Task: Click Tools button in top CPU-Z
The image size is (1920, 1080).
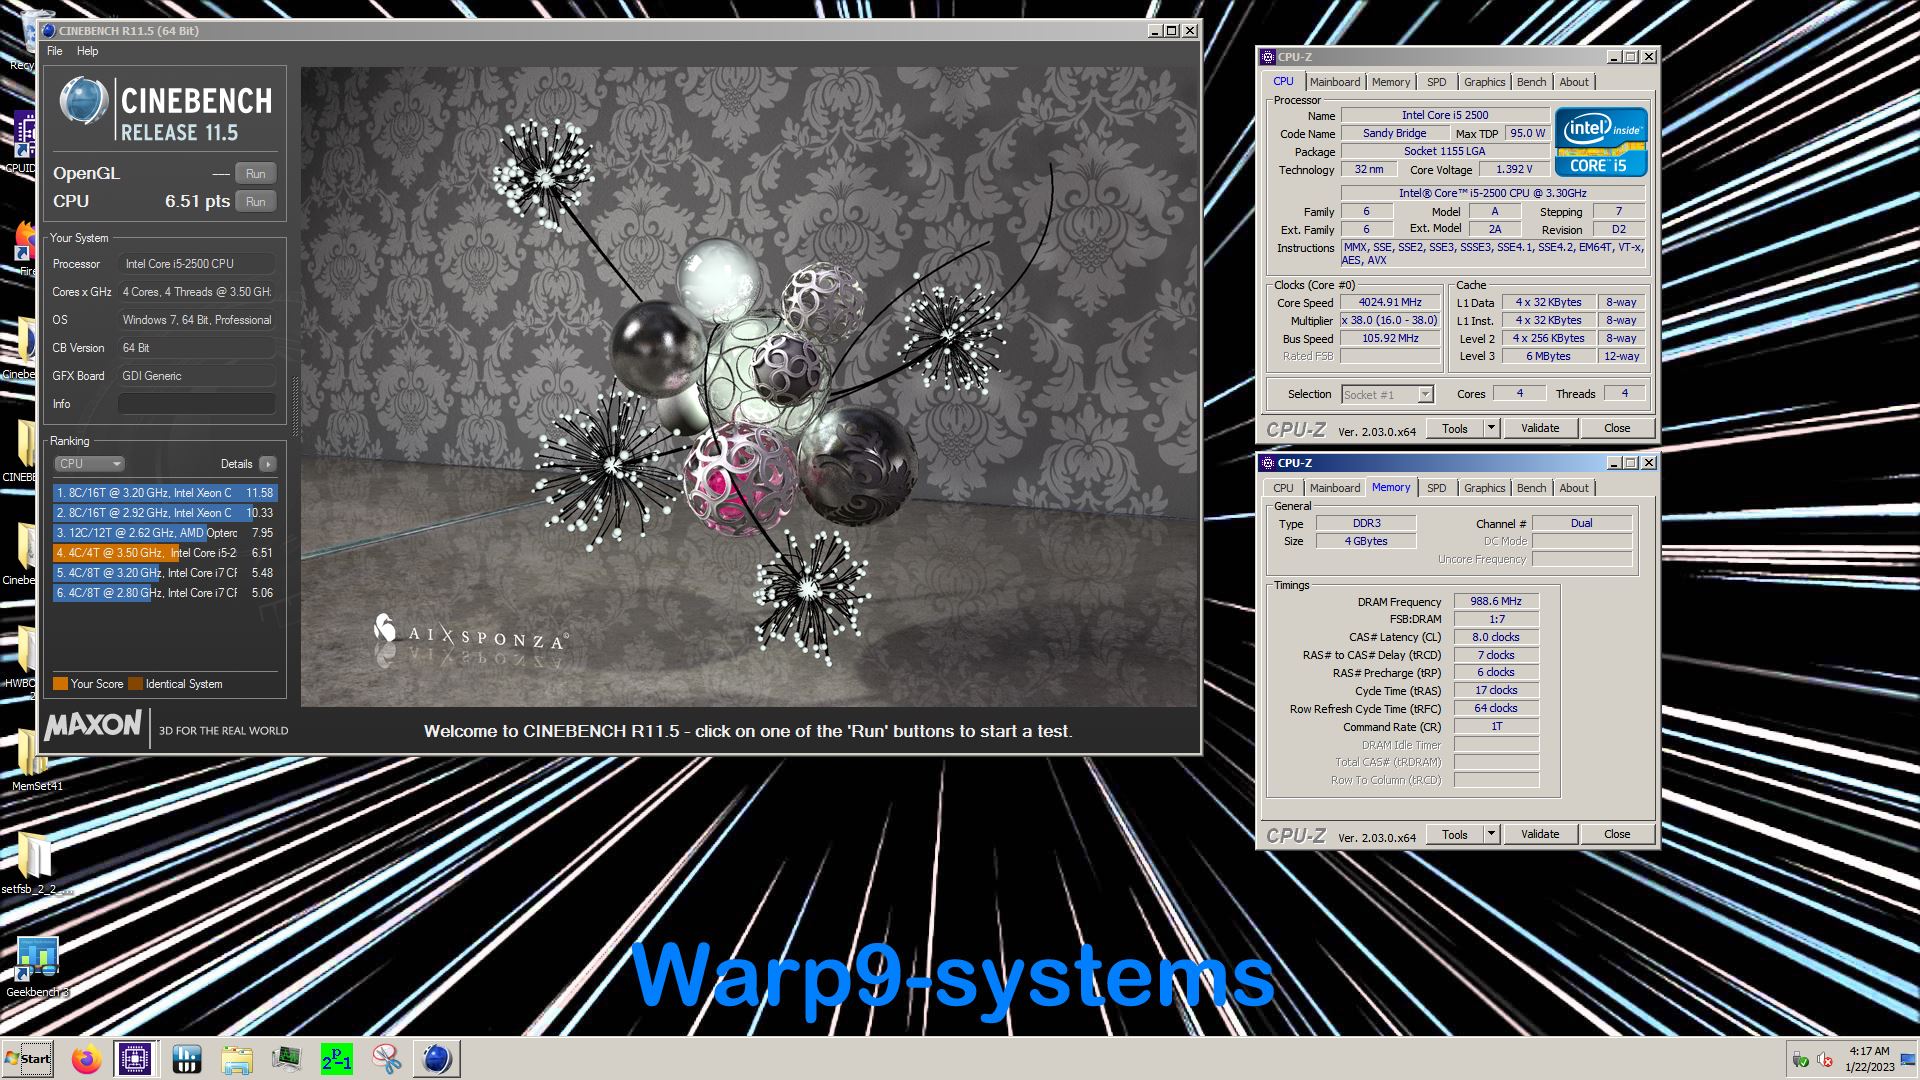Action: click(x=1455, y=428)
